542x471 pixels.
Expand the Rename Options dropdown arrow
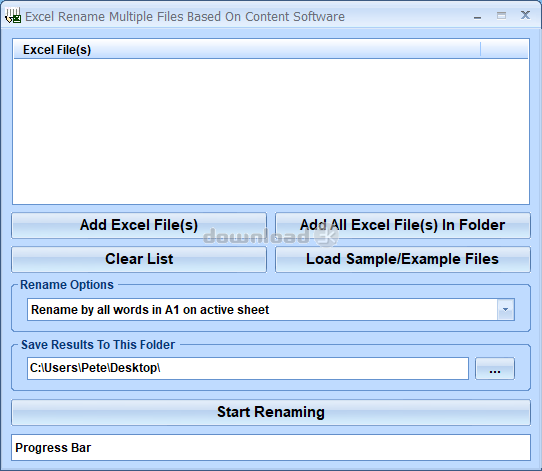click(506, 310)
